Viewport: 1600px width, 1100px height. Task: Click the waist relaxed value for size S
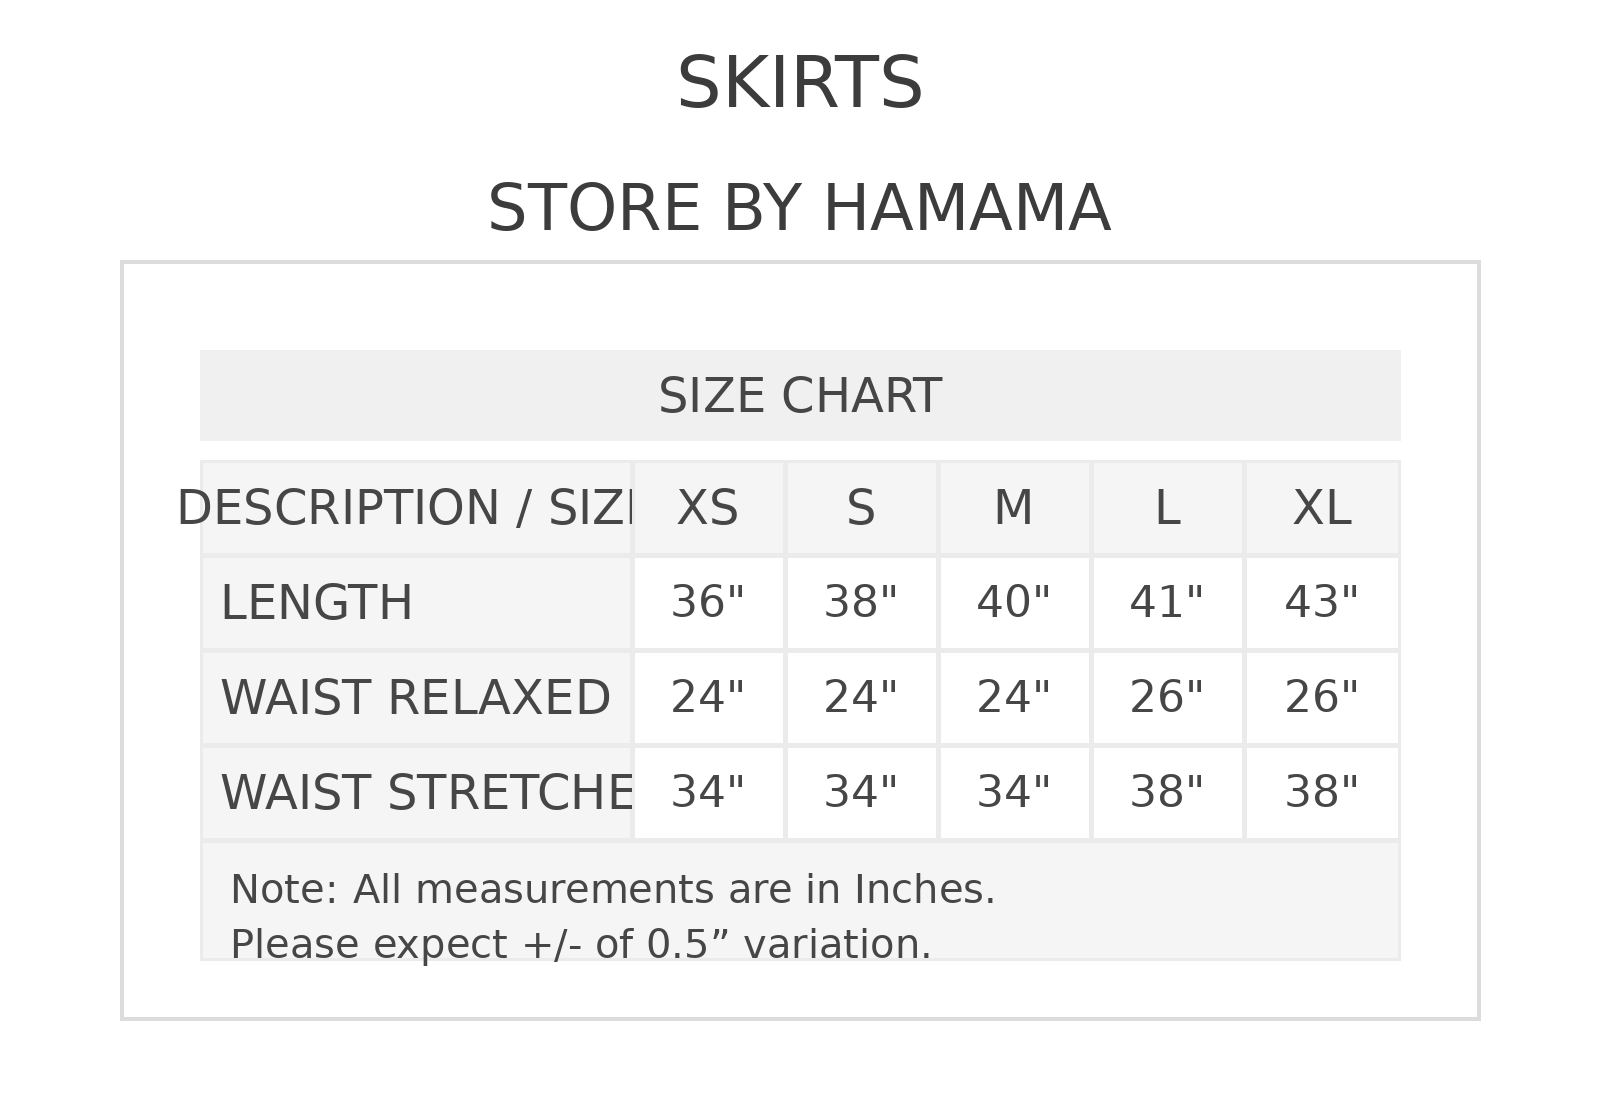[x=861, y=698]
